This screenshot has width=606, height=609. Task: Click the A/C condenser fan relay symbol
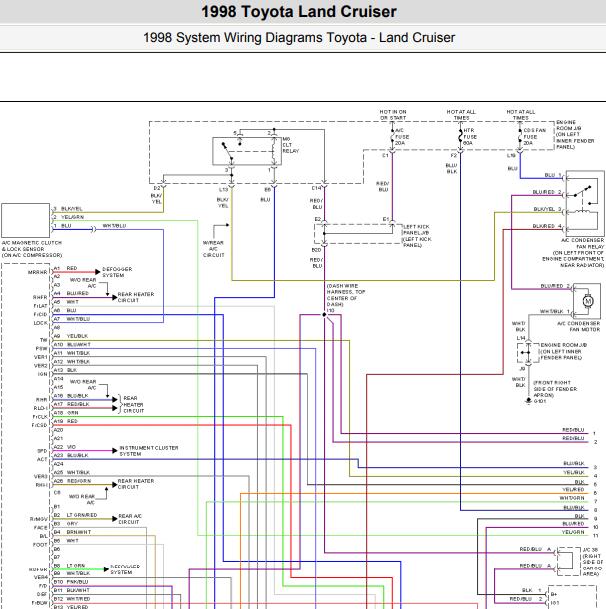click(x=585, y=203)
